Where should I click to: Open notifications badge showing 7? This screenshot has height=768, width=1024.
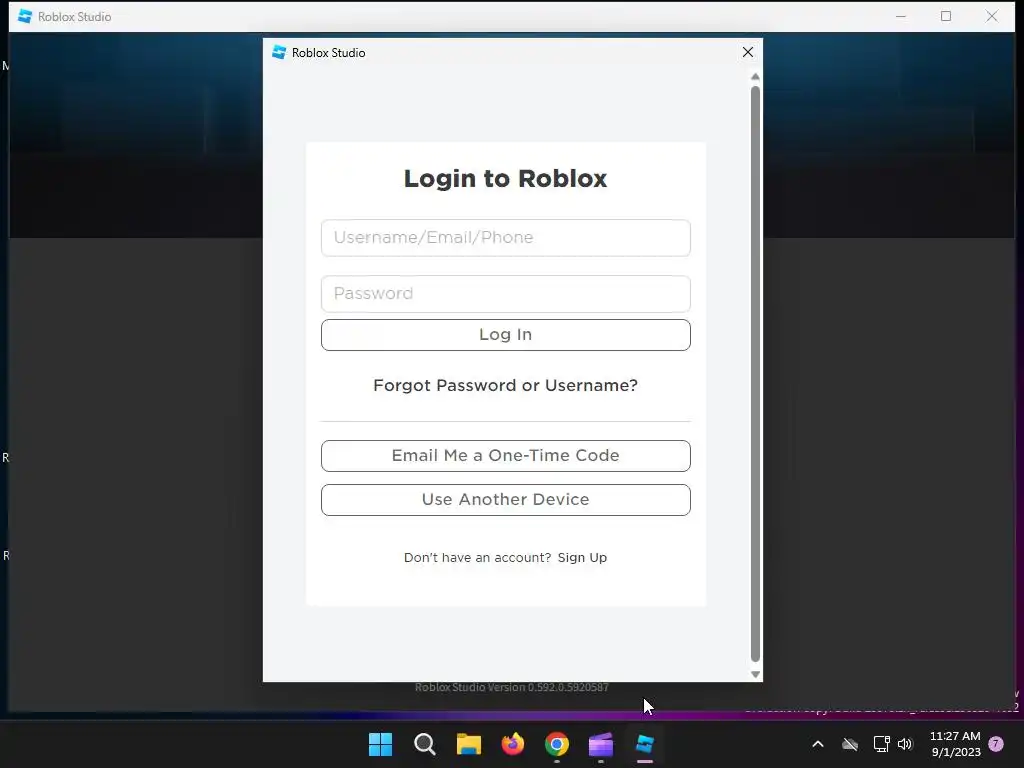(x=996, y=744)
